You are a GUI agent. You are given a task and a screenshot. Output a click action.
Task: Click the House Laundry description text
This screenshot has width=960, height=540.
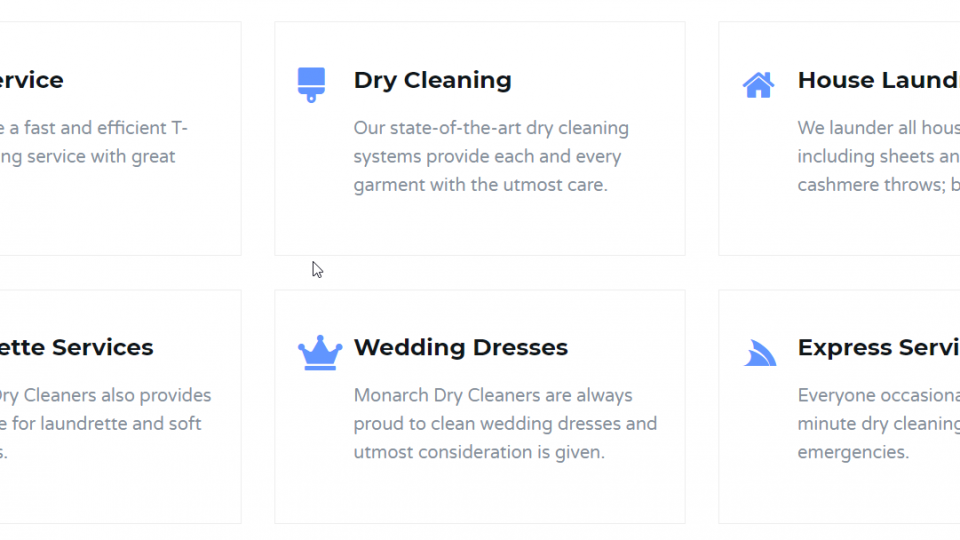[x=879, y=156]
